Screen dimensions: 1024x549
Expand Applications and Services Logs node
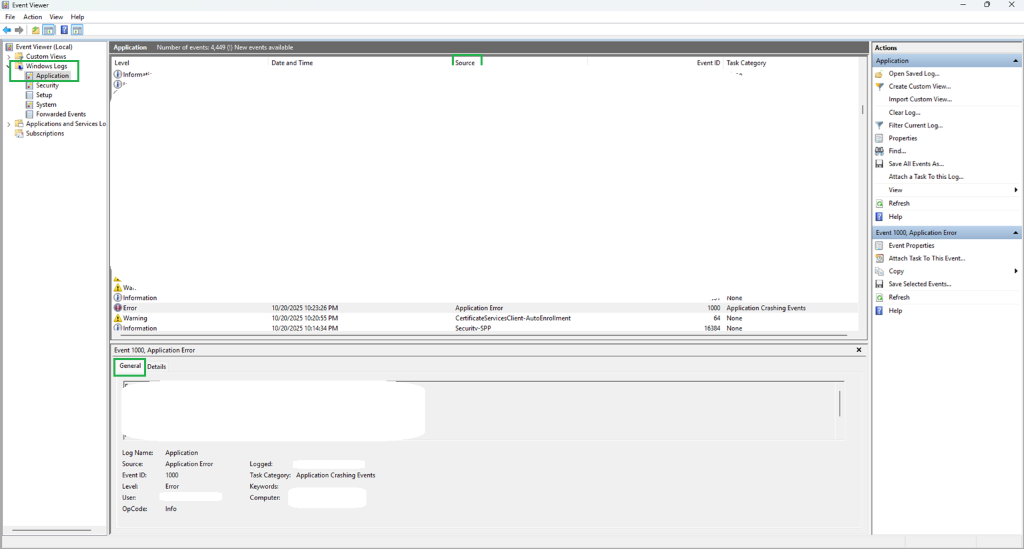[x=8, y=124]
